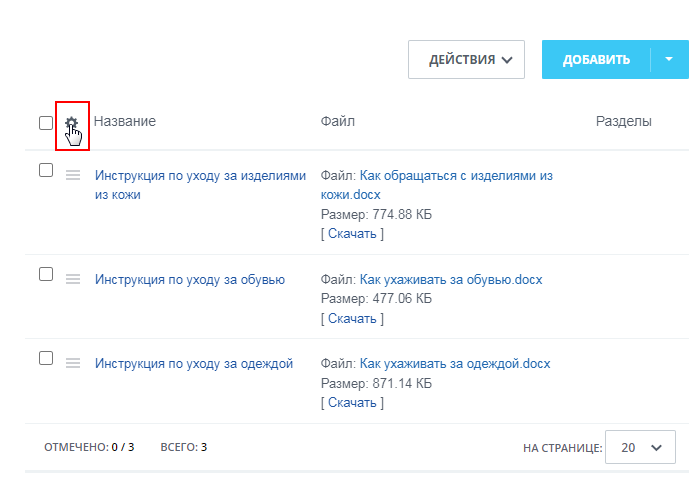Check the box for уходу за одеждой row

(46, 358)
